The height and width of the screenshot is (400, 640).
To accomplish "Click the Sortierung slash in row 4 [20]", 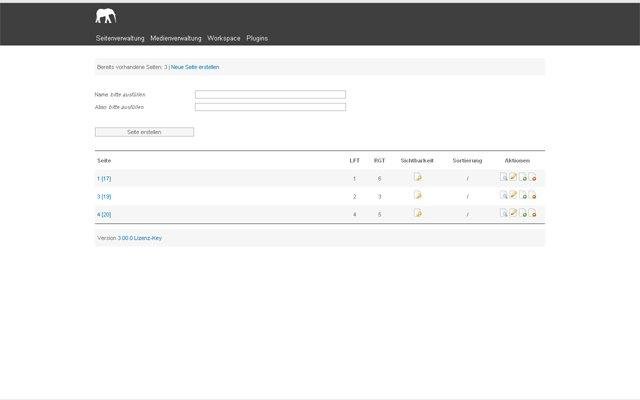I will tap(467, 214).
